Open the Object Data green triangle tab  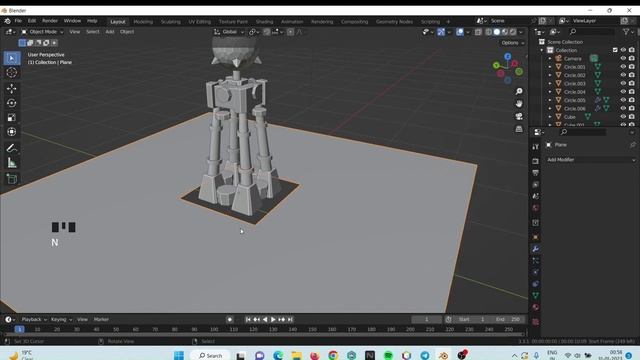click(x=536, y=295)
